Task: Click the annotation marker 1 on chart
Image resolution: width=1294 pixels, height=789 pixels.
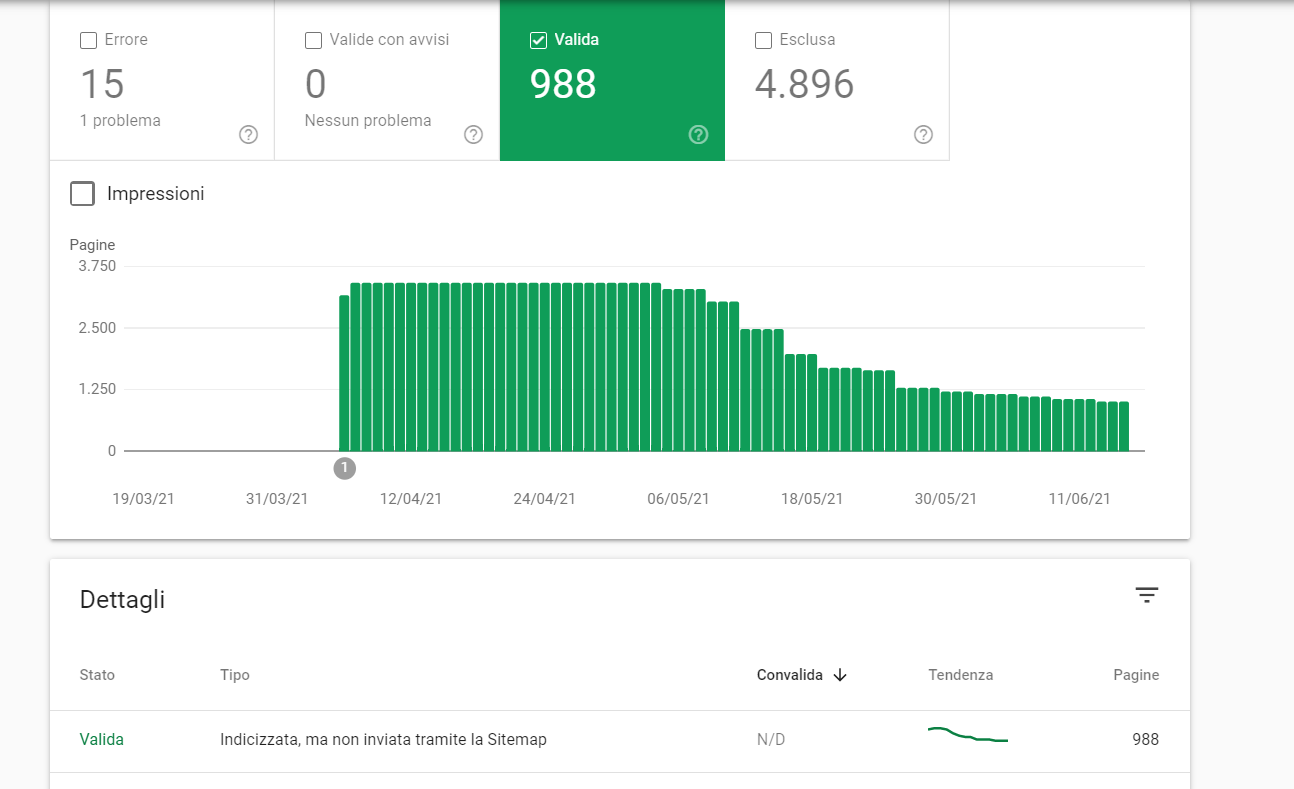Action: 344,468
